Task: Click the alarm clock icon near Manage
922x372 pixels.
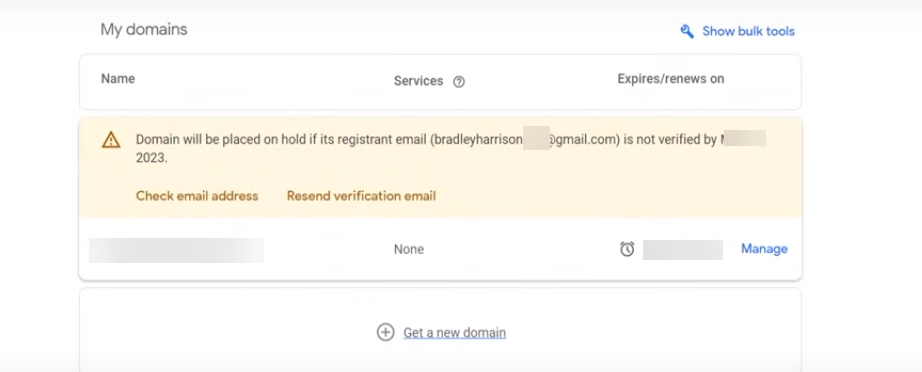Action: click(627, 249)
